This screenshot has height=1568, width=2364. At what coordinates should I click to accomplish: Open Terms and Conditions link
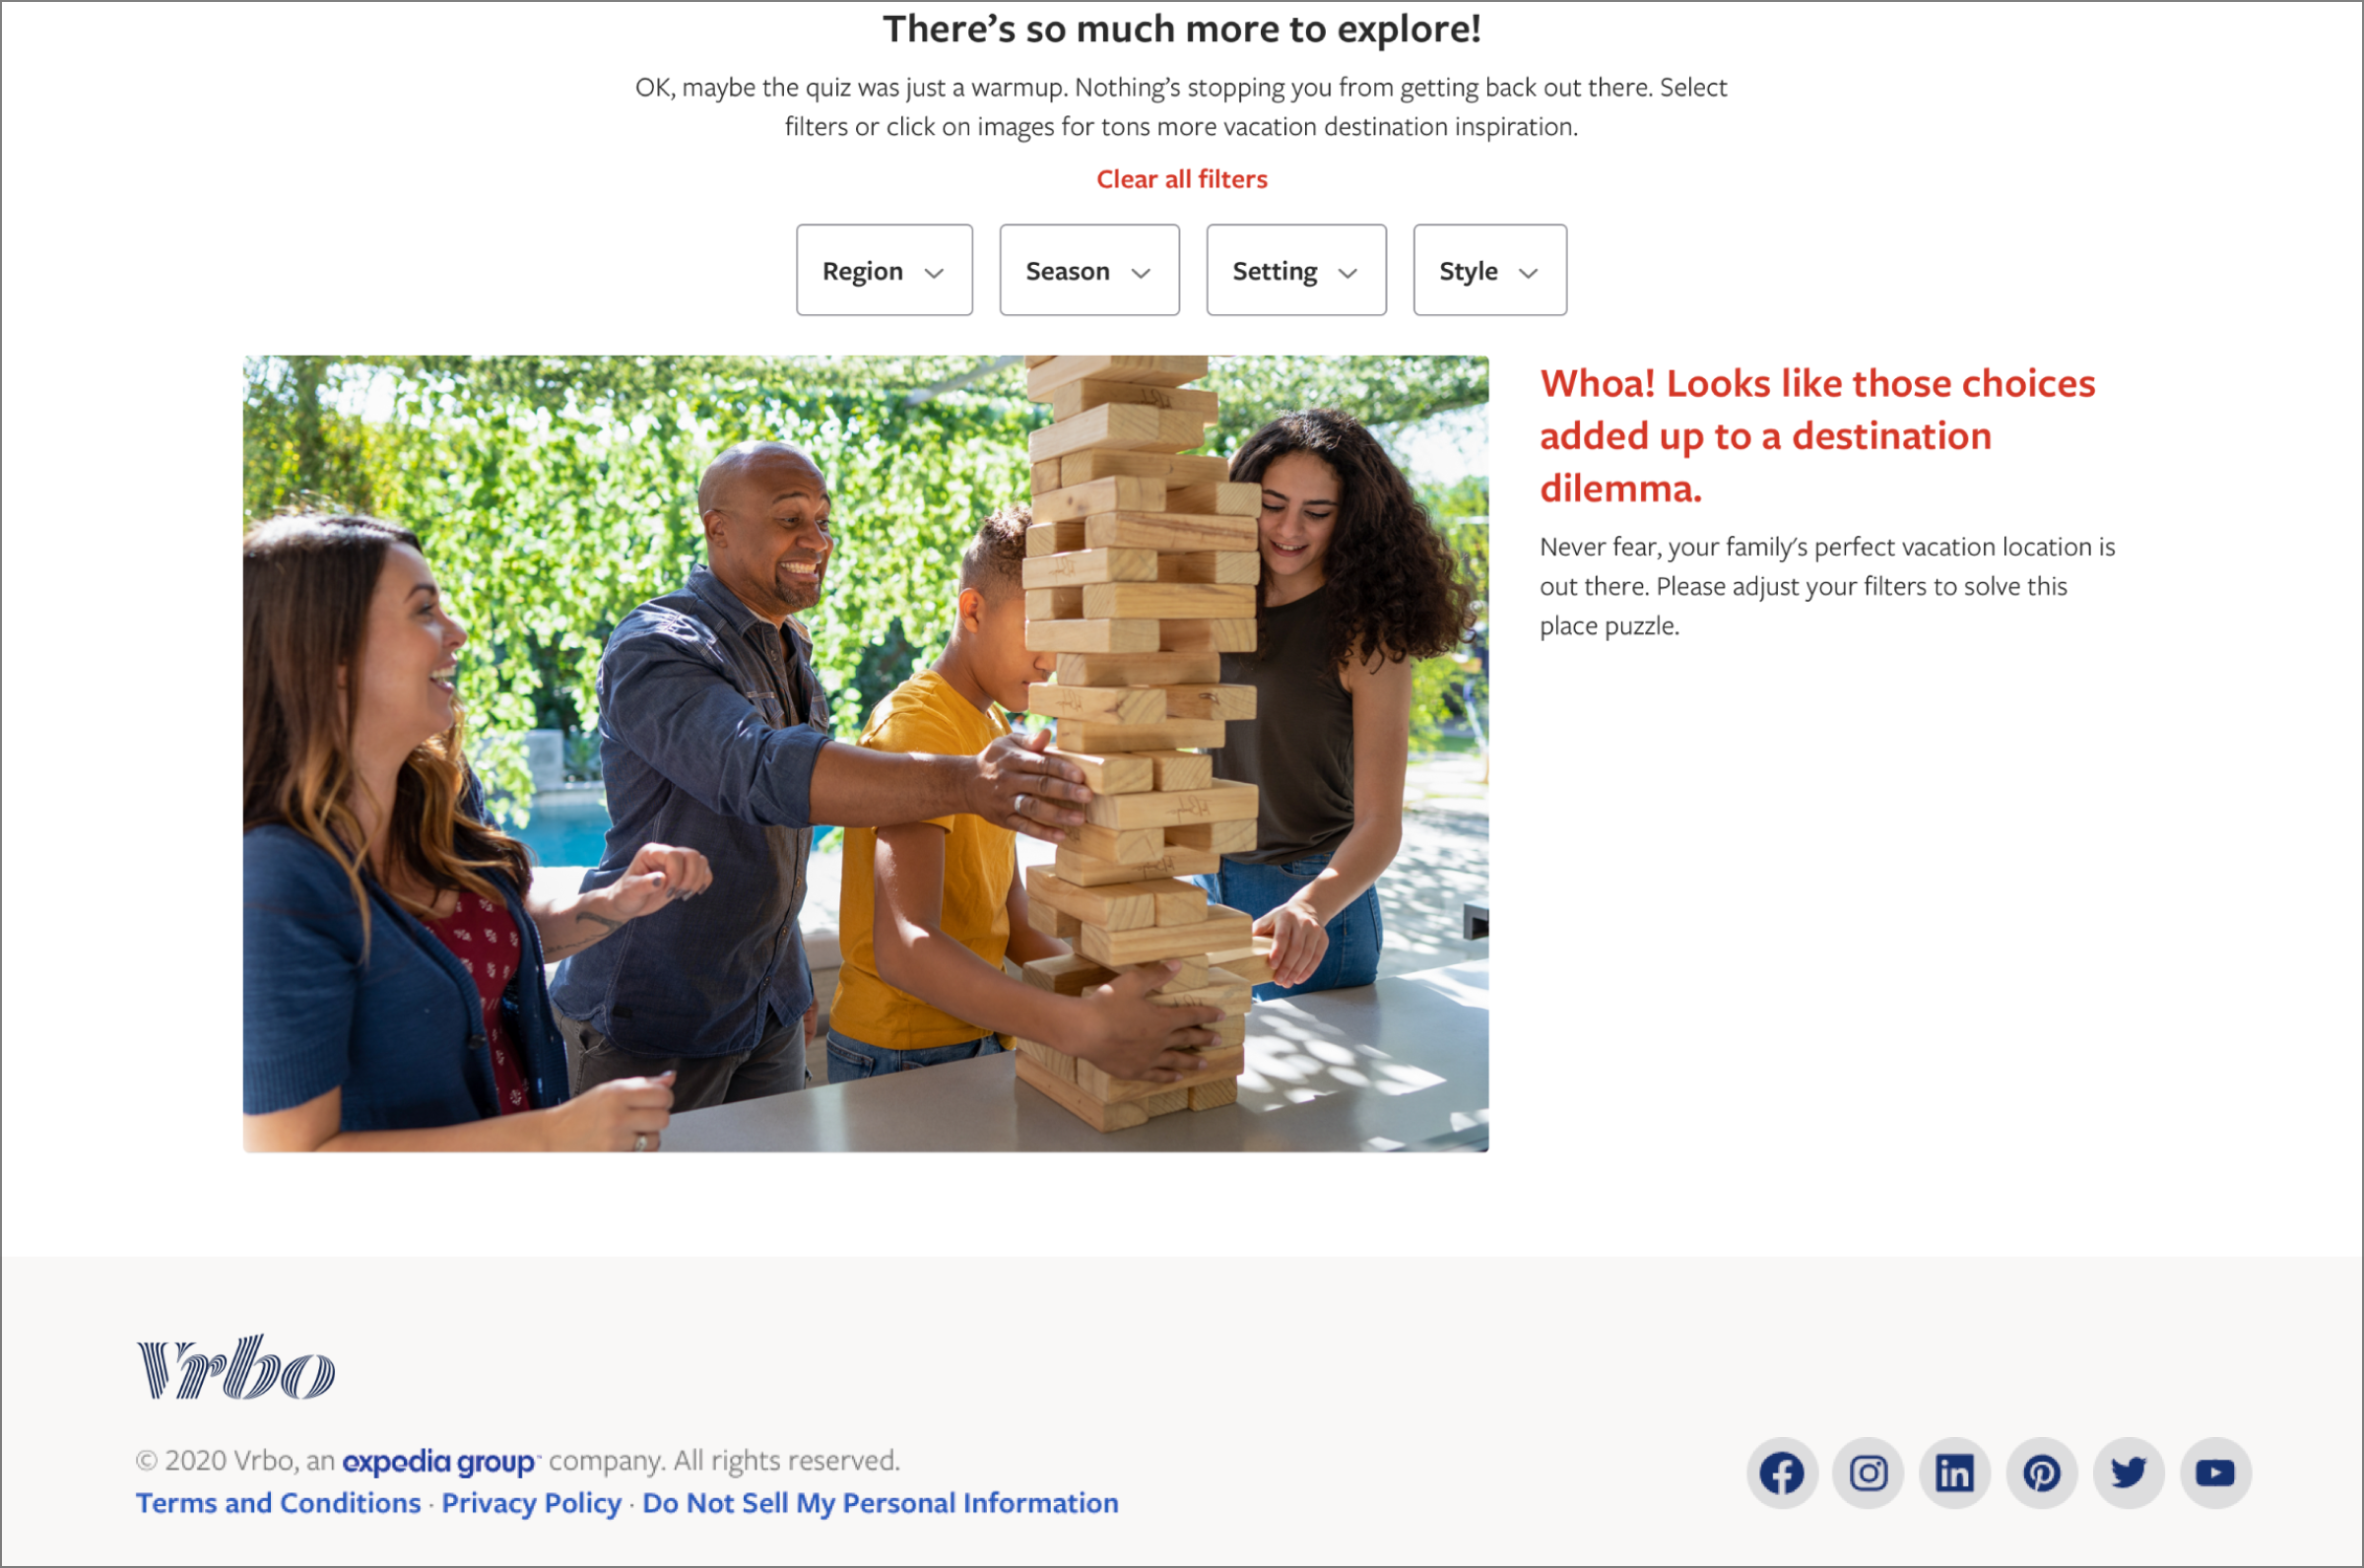[278, 1503]
